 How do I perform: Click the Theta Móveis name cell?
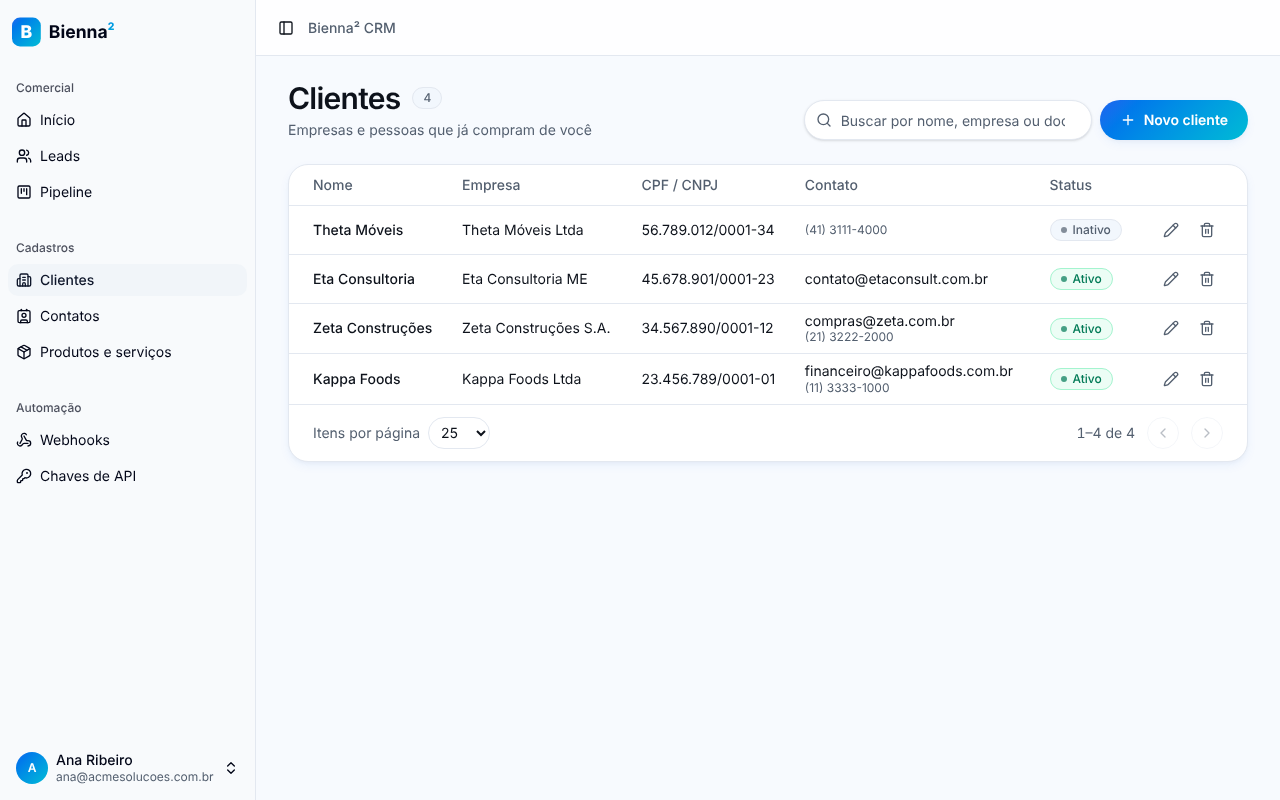click(358, 230)
